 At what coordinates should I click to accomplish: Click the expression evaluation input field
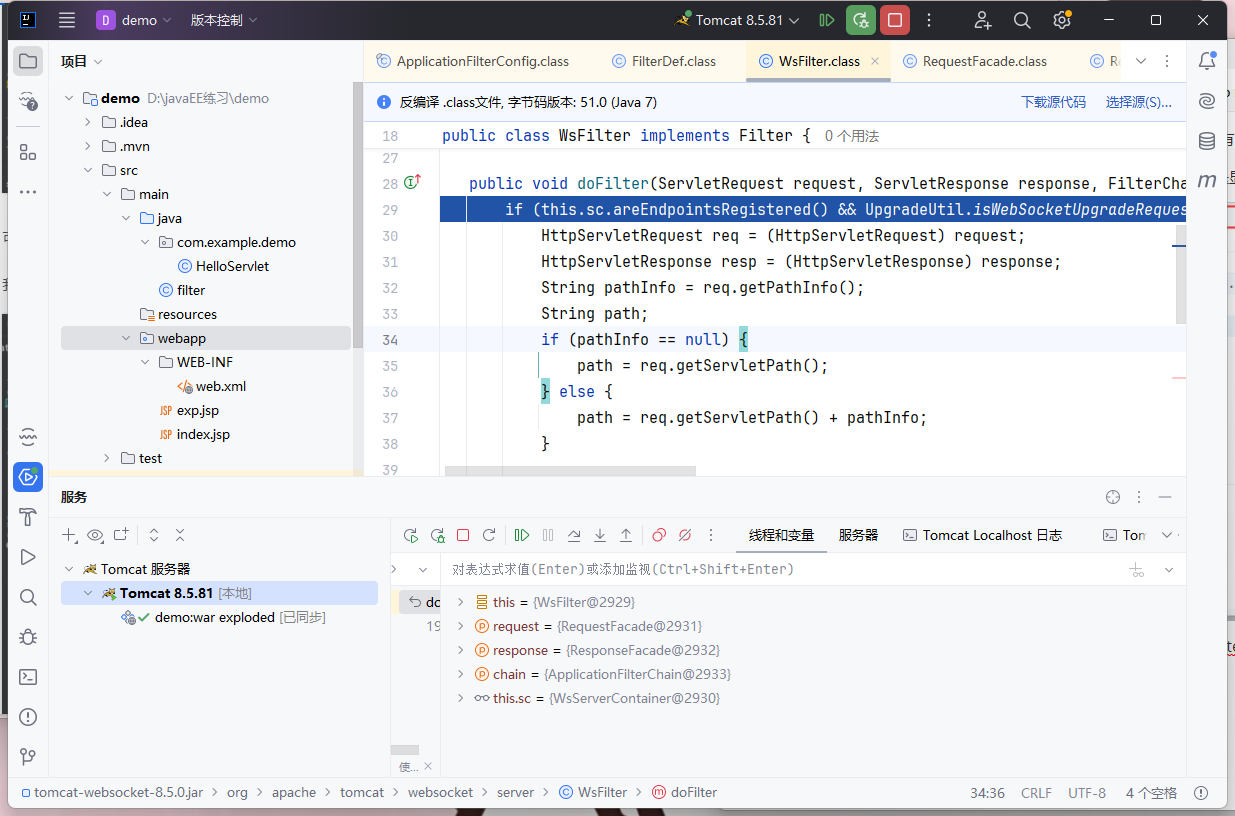[780, 569]
